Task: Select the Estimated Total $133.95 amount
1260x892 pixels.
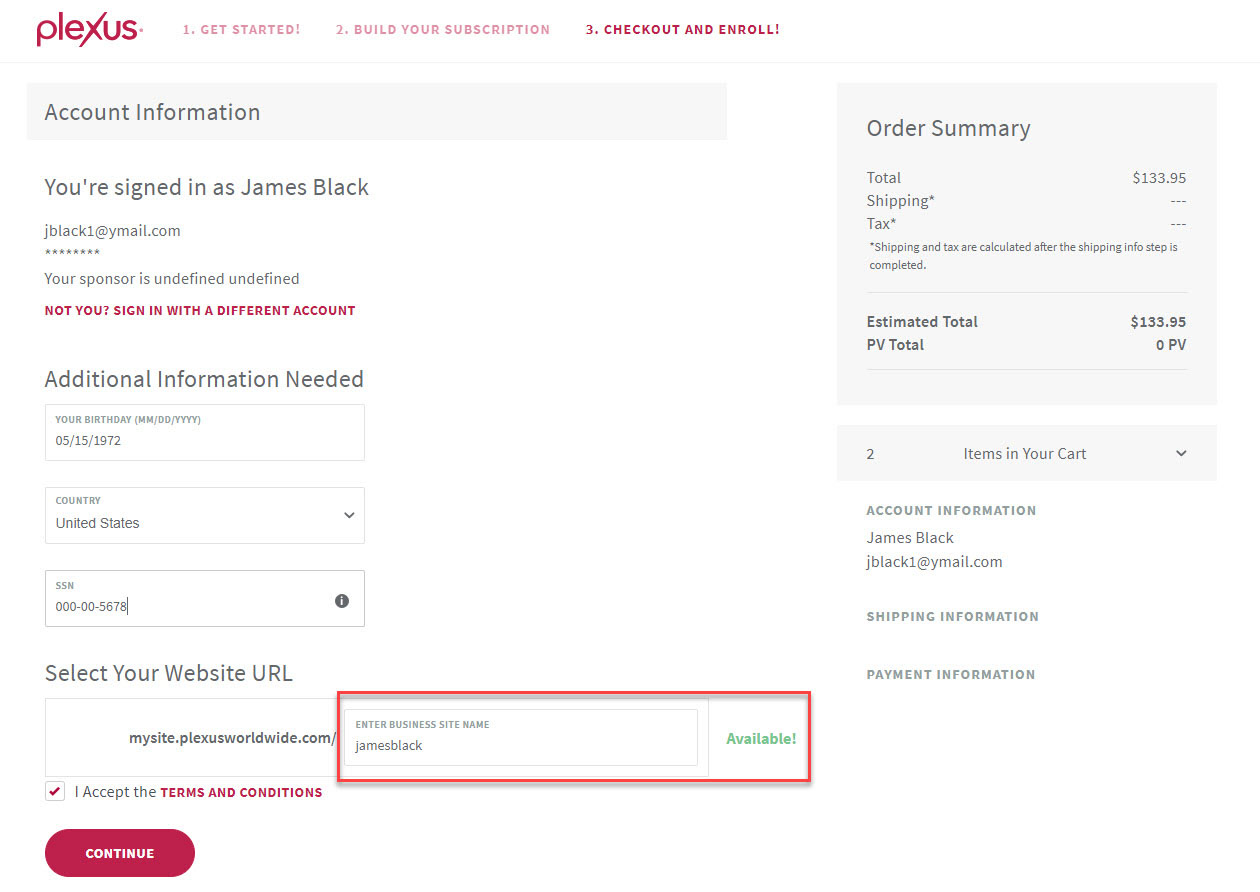Action: (1158, 322)
